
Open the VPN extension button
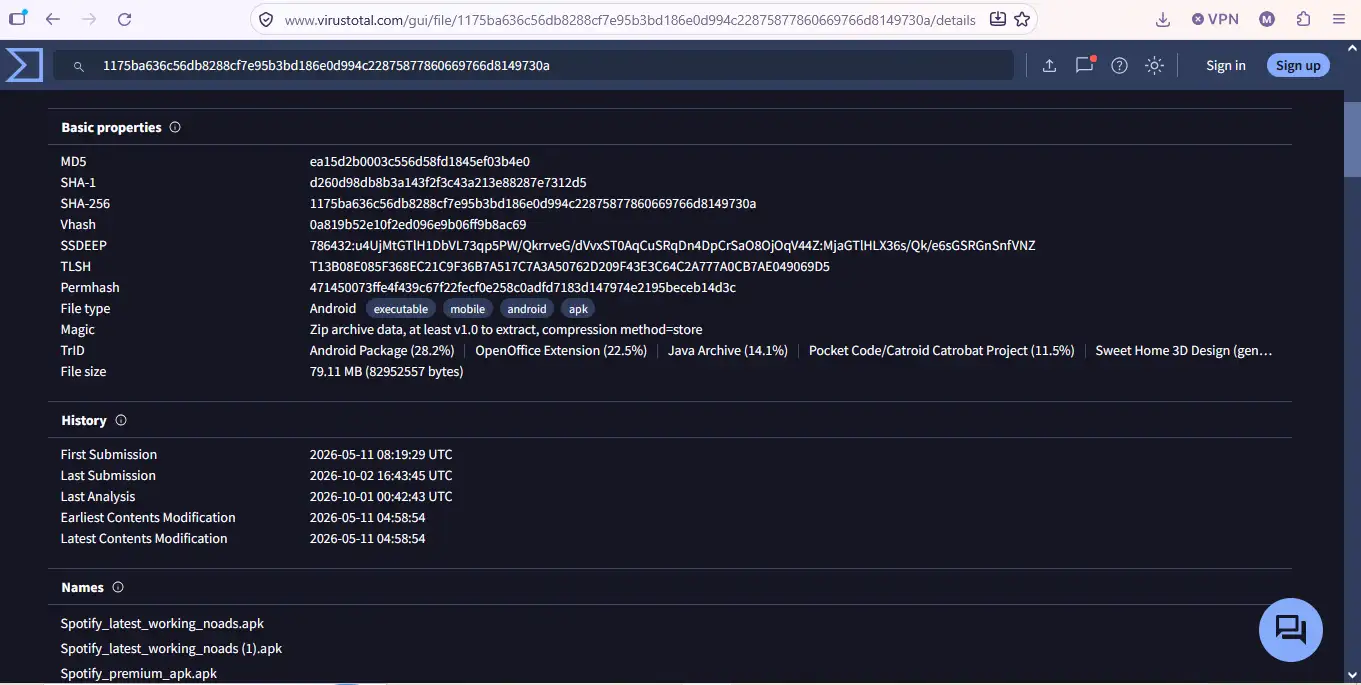click(1216, 19)
